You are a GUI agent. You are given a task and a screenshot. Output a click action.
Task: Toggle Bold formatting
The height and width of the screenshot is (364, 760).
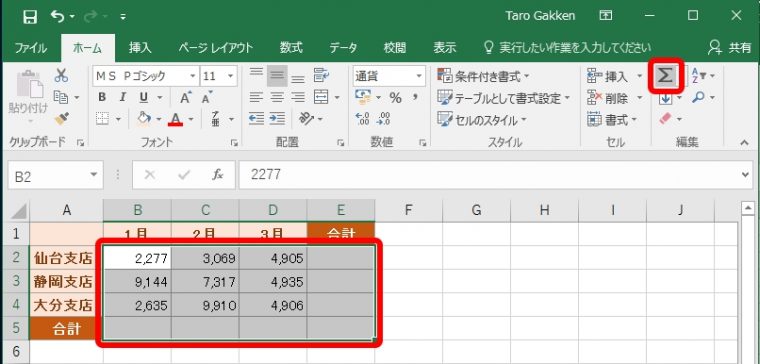point(102,97)
